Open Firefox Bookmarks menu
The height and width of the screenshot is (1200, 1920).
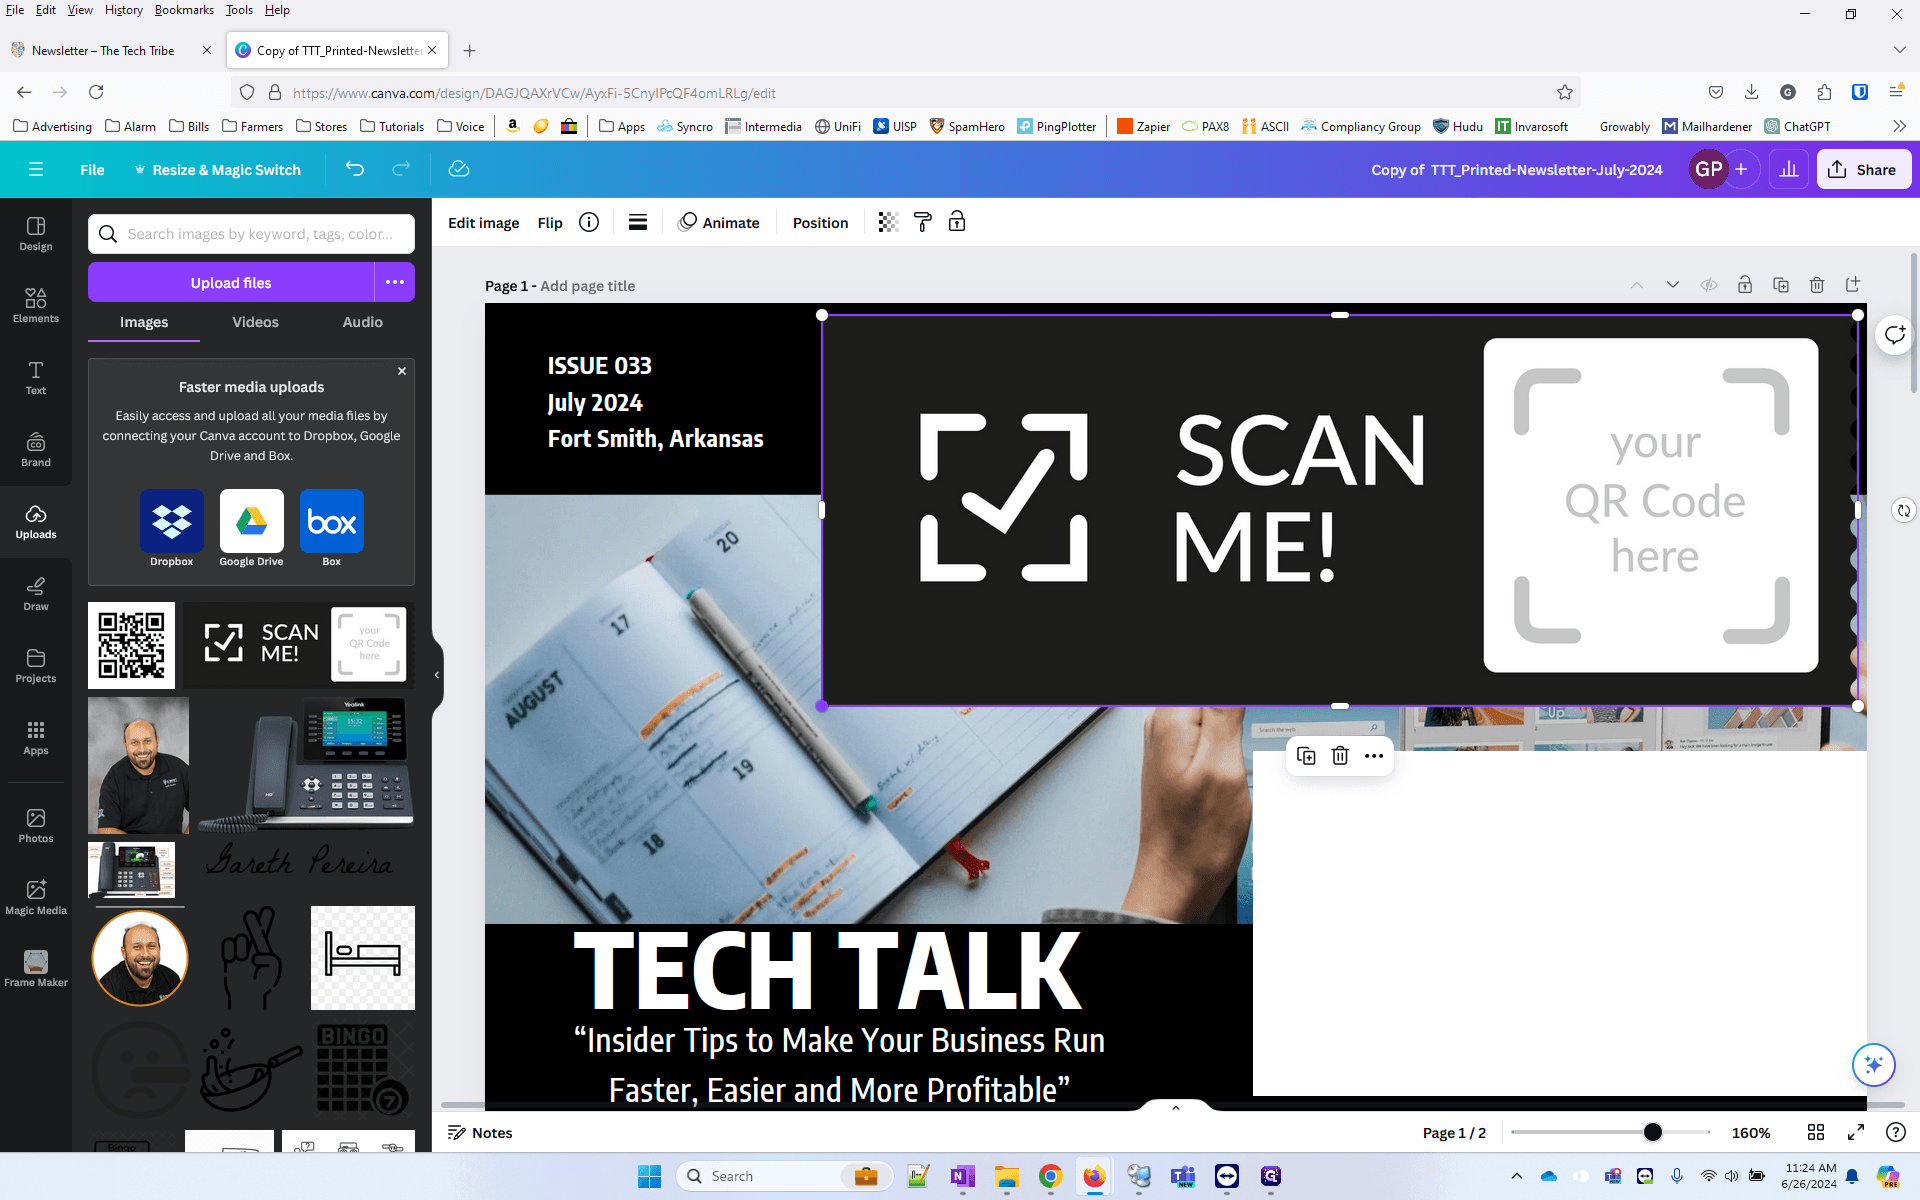click(x=184, y=10)
